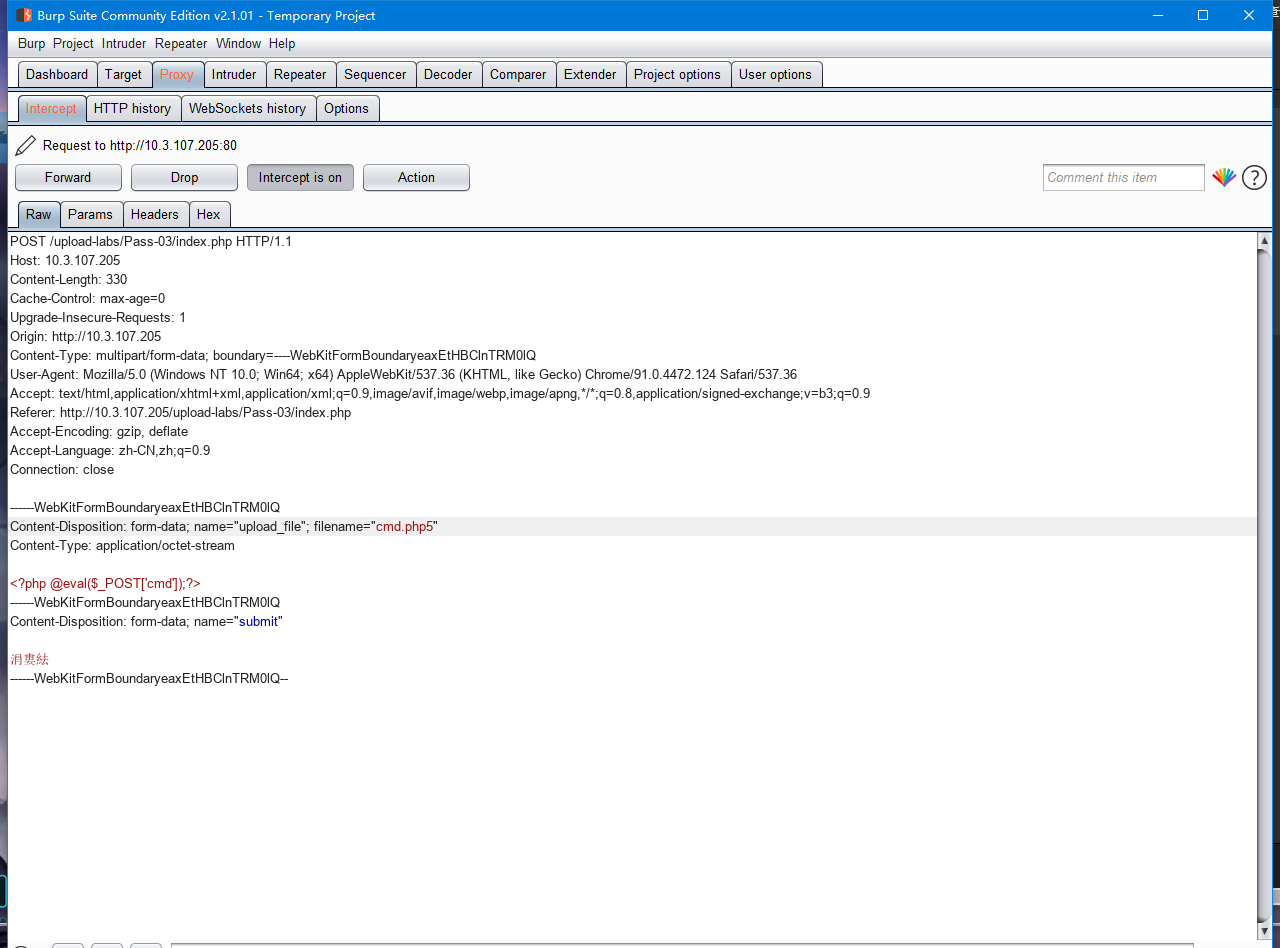
Task: Click the Cache-Control: max-age=0 line
Action: (87, 298)
